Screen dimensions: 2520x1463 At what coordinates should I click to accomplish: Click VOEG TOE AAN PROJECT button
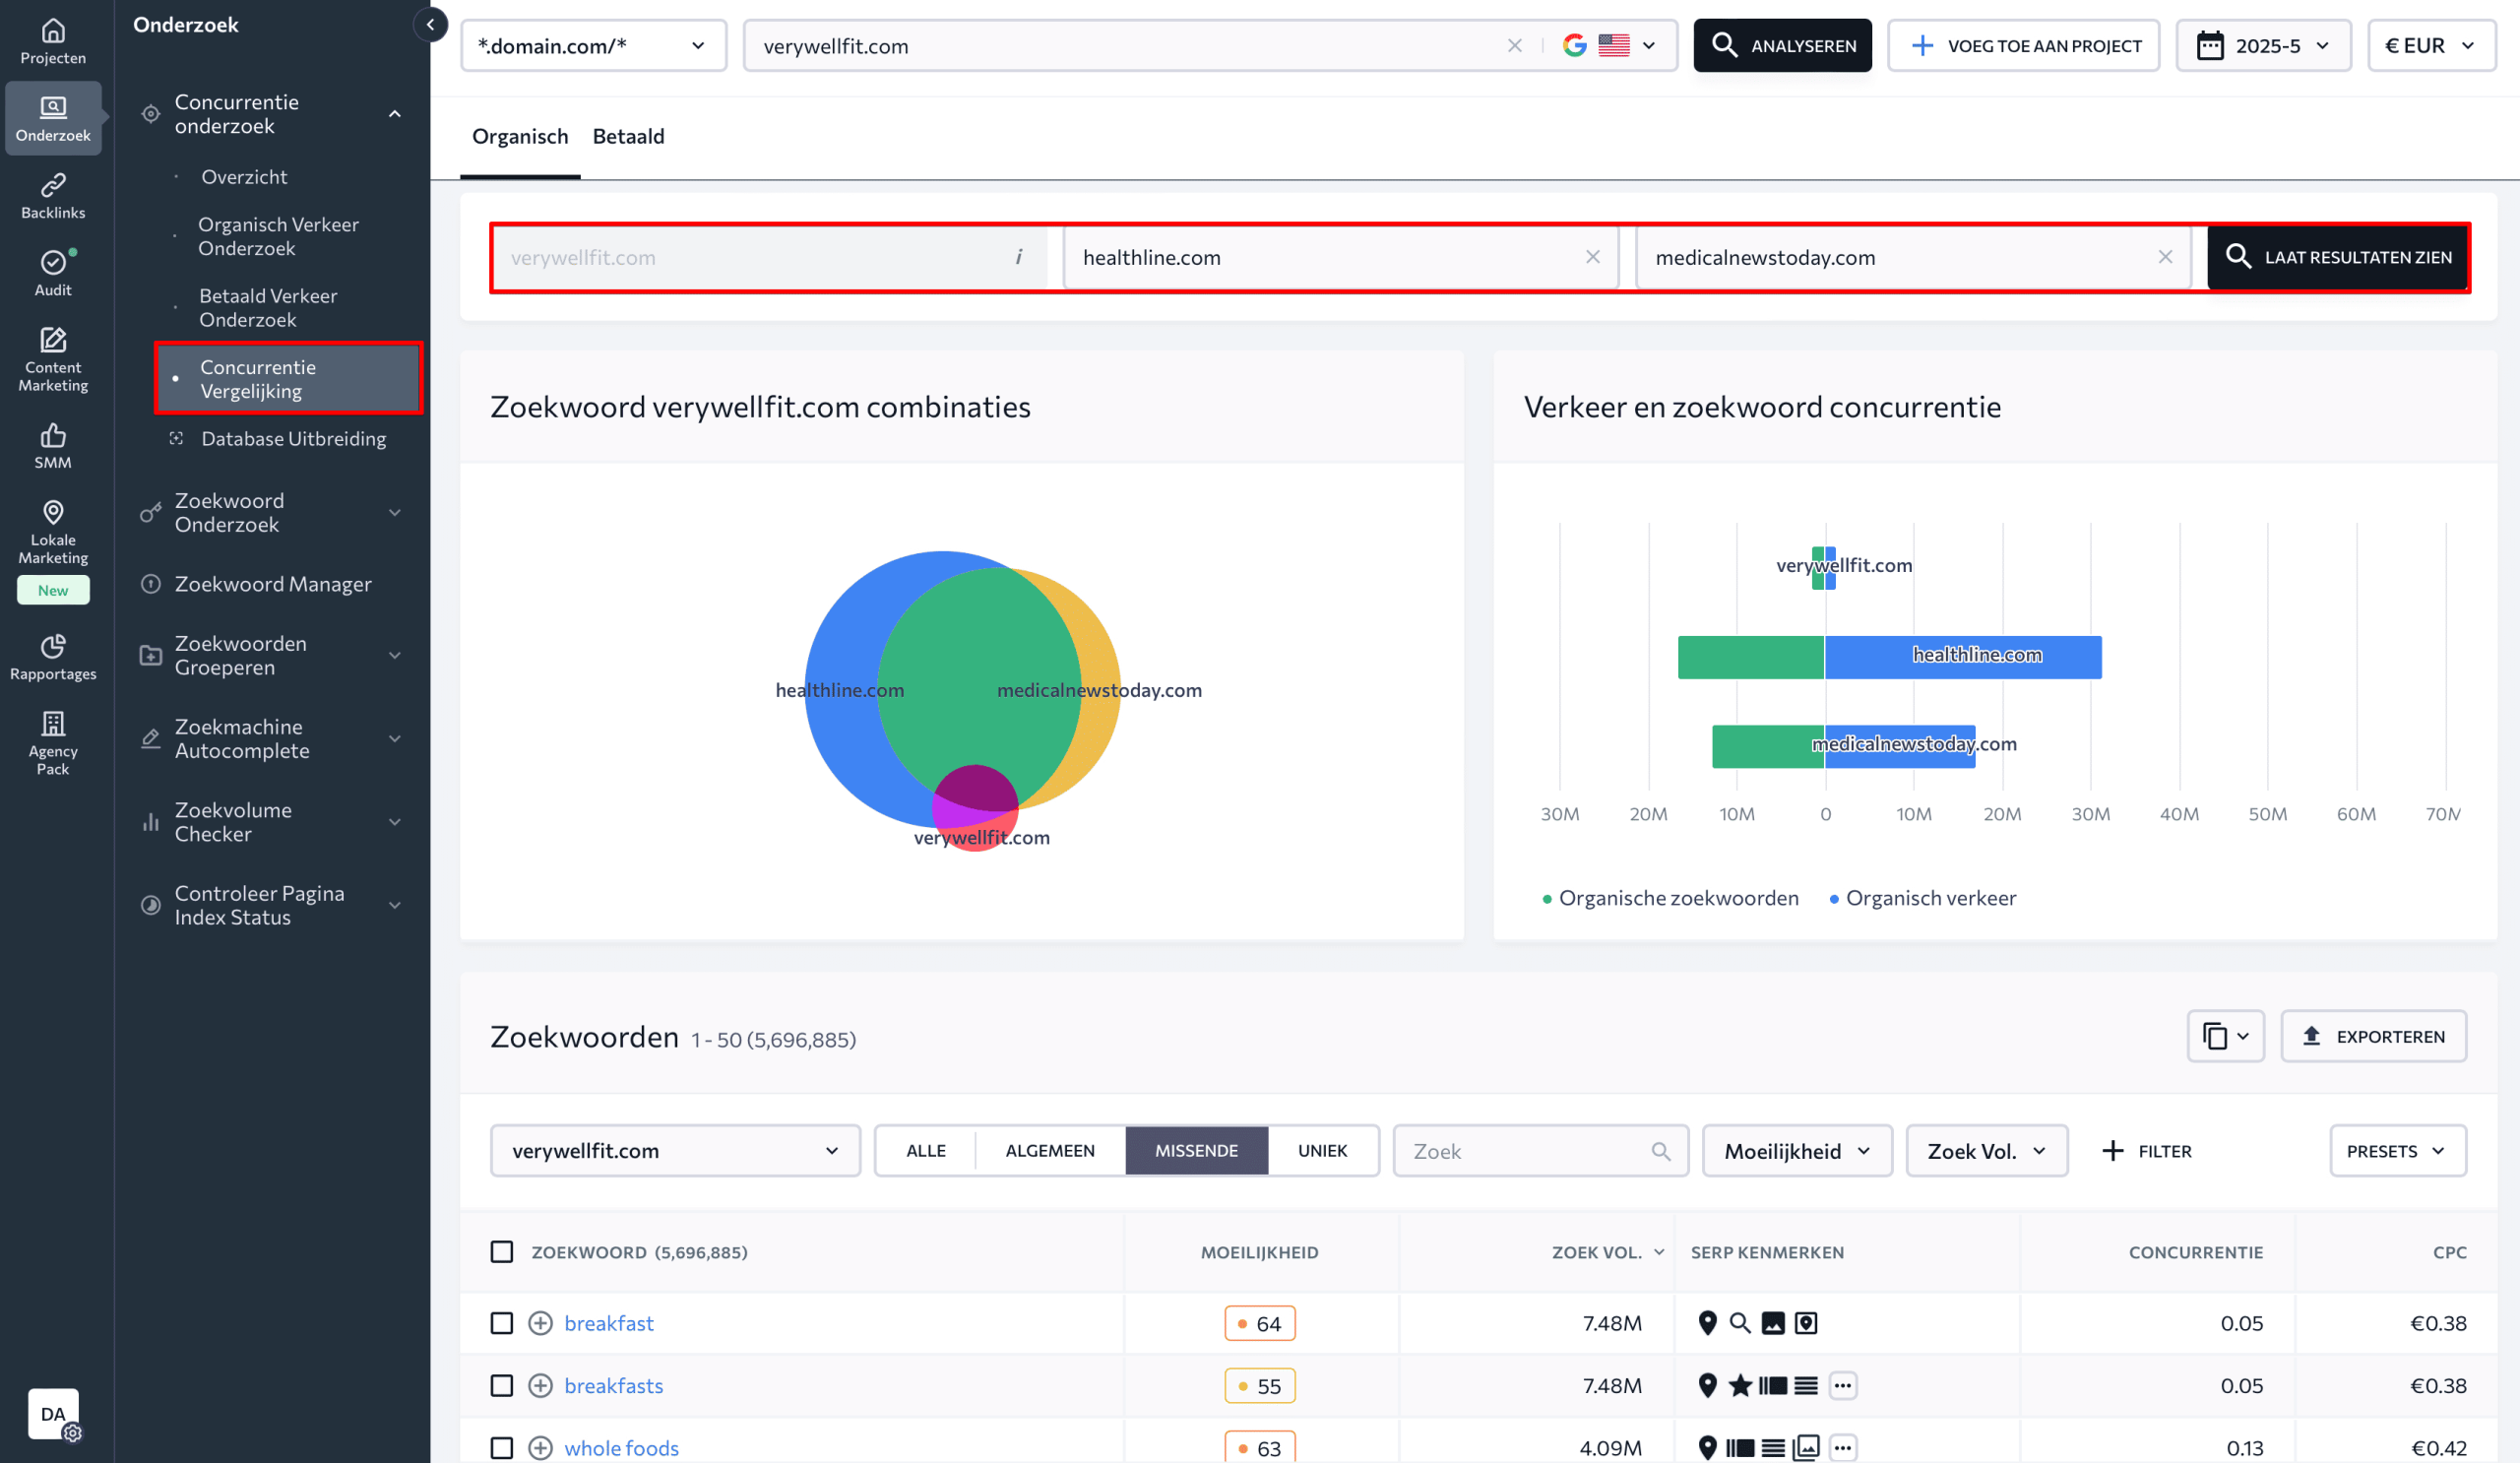(2024, 45)
